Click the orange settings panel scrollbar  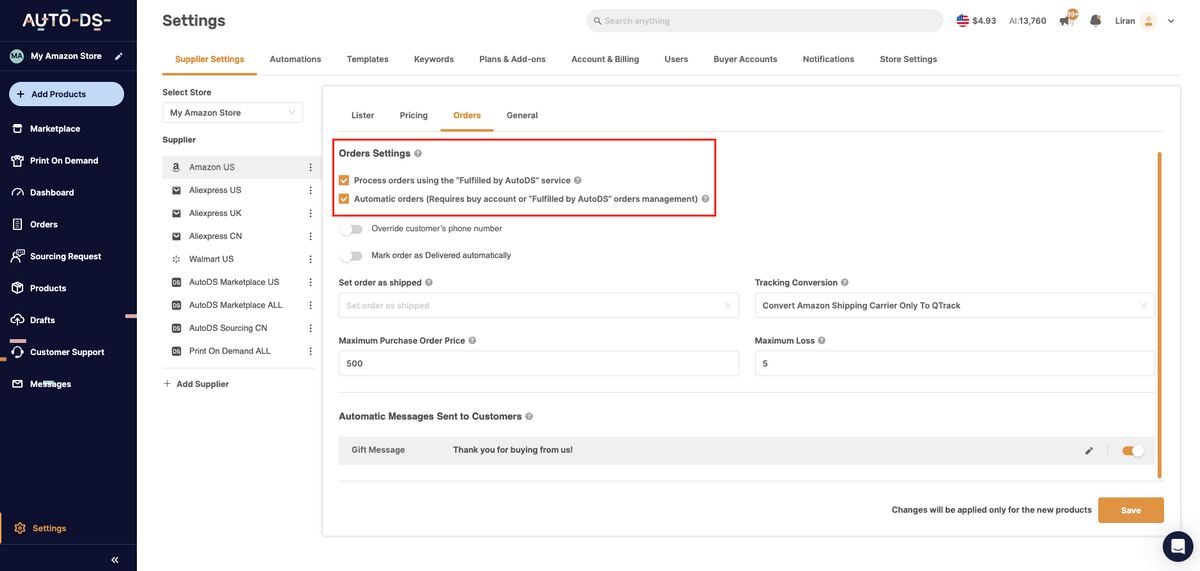[x=1159, y=314]
